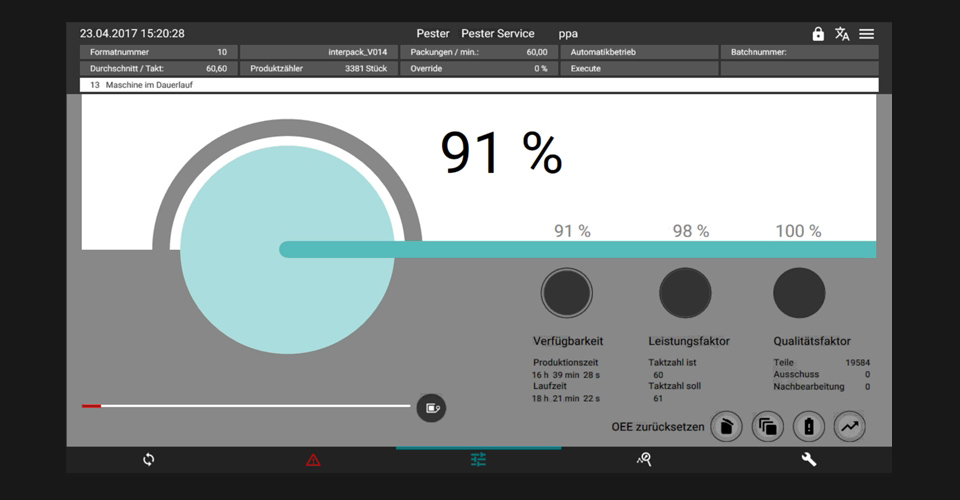Image resolution: width=960 pixels, height=500 pixels.
Task: Open the magnifier analysis tab
Action: coord(644,460)
